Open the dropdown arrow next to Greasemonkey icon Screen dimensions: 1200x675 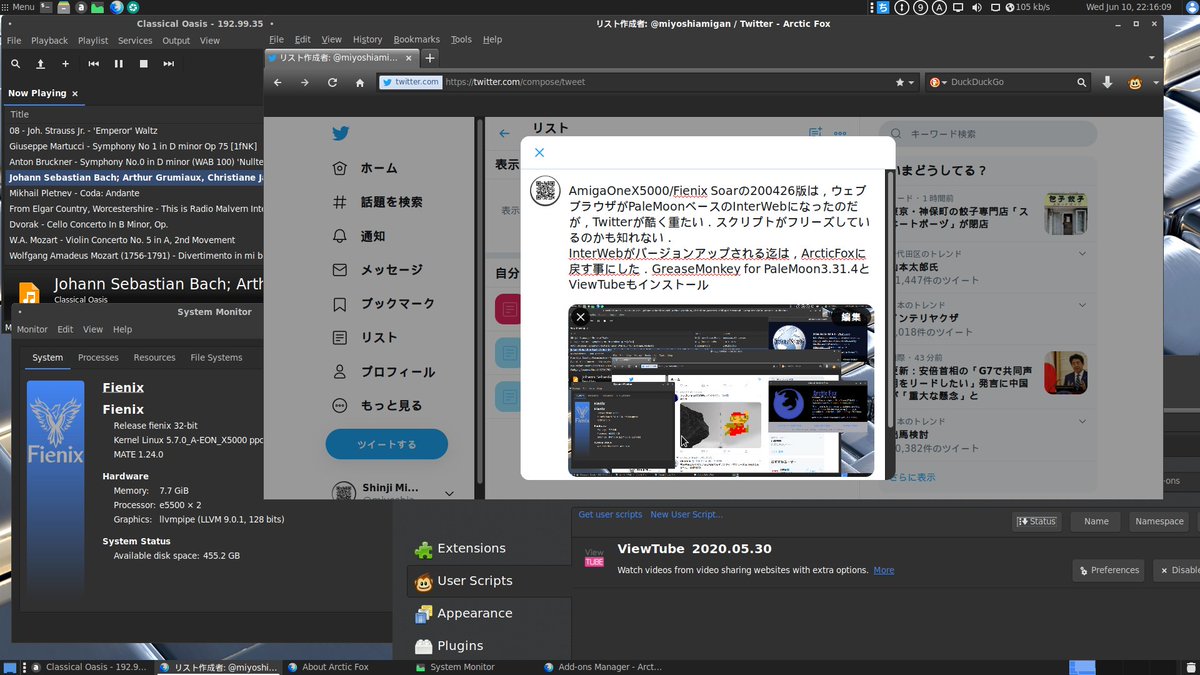1155,82
